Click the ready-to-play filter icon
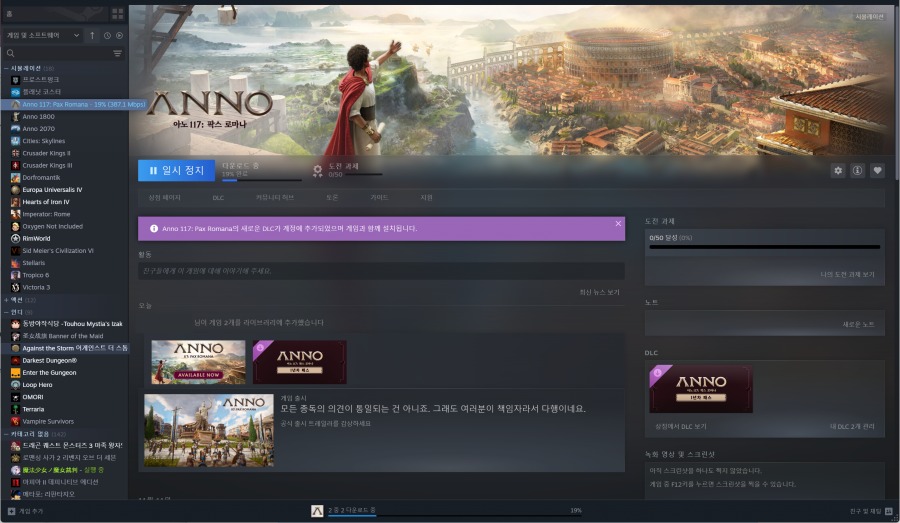This screenshot has height=523, width=900. point(119,35)
